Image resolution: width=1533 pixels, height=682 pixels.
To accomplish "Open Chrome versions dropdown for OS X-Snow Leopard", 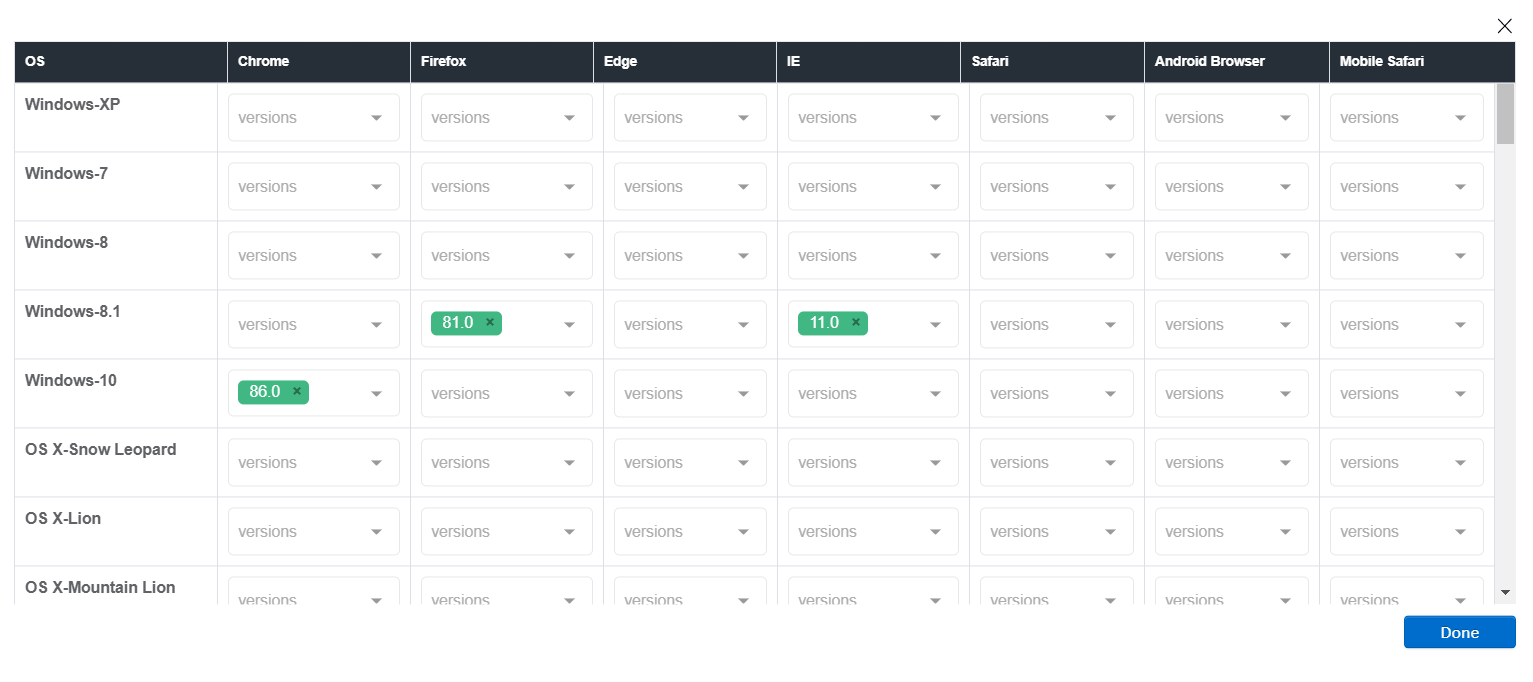I will (x=314, y=463).
